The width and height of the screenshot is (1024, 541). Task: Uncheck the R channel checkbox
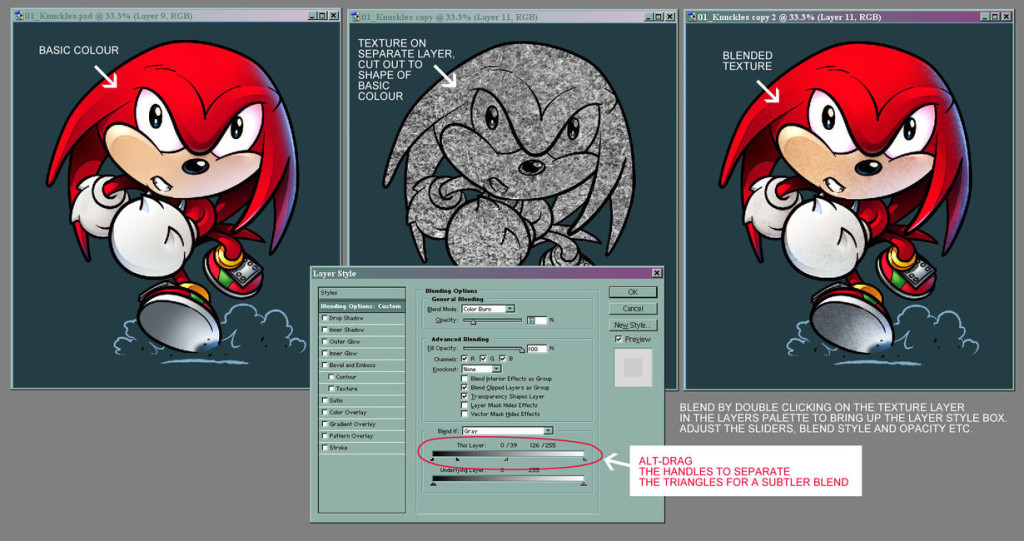(x=464, y=359)
